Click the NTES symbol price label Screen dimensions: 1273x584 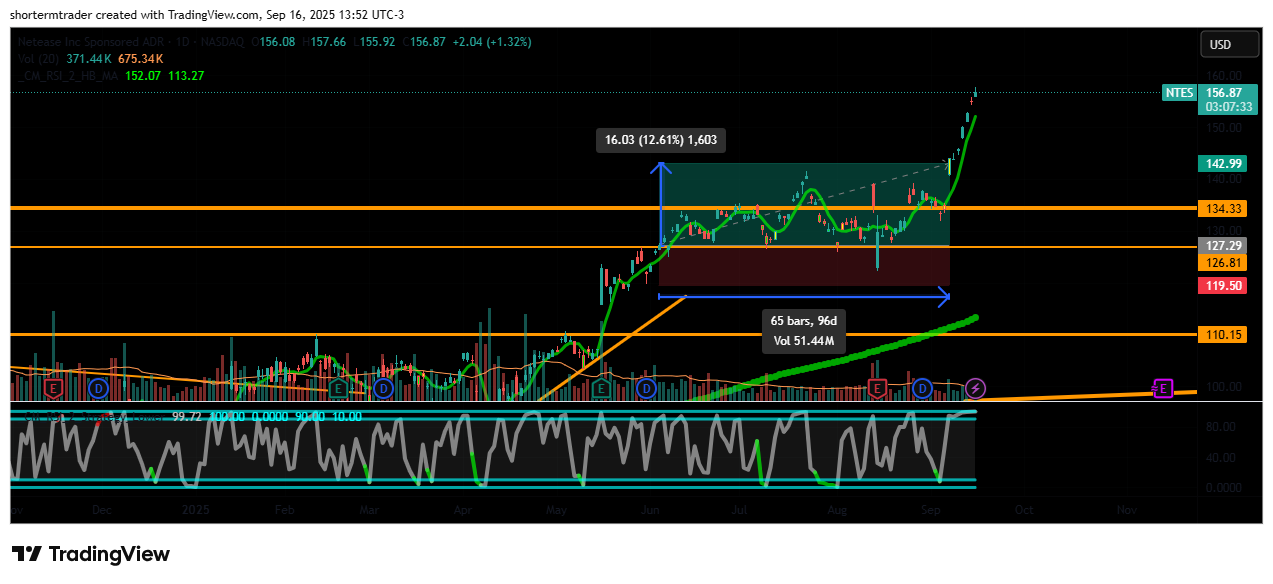pos(1179,92)
